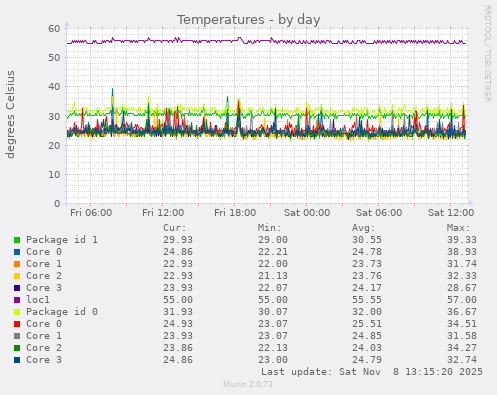The width and height of the screenshot is (497, 395).
Task: Click the Package id 0 min value 30.07
Action: [x=273, y=312]
